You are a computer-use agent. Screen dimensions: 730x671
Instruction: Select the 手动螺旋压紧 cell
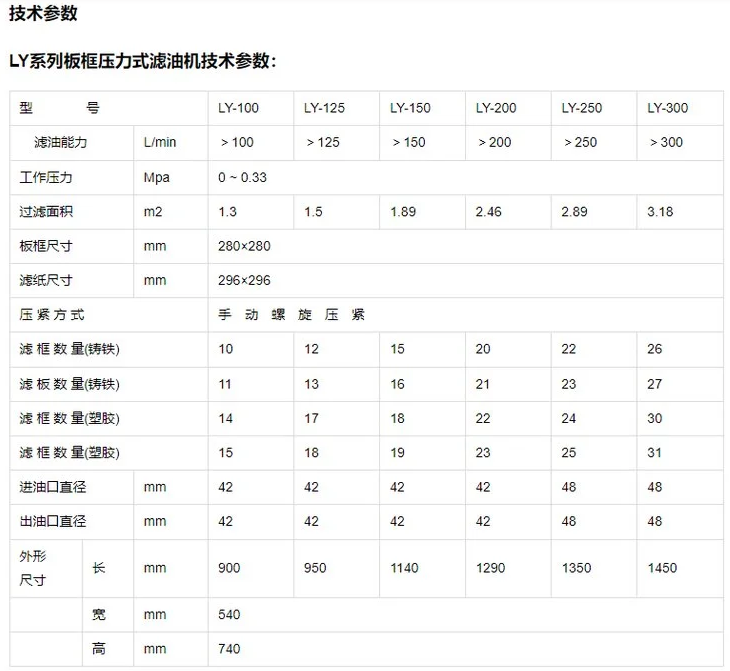coord(291,314)
